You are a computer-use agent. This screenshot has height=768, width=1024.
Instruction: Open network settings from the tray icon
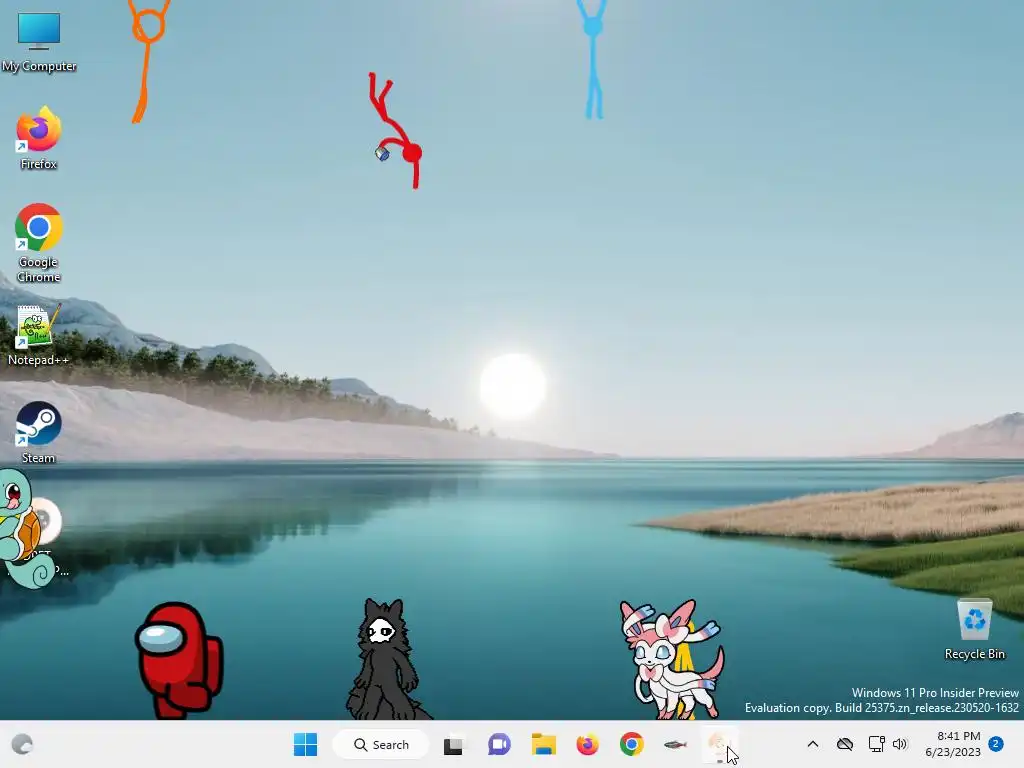click(x=876, y=744)
